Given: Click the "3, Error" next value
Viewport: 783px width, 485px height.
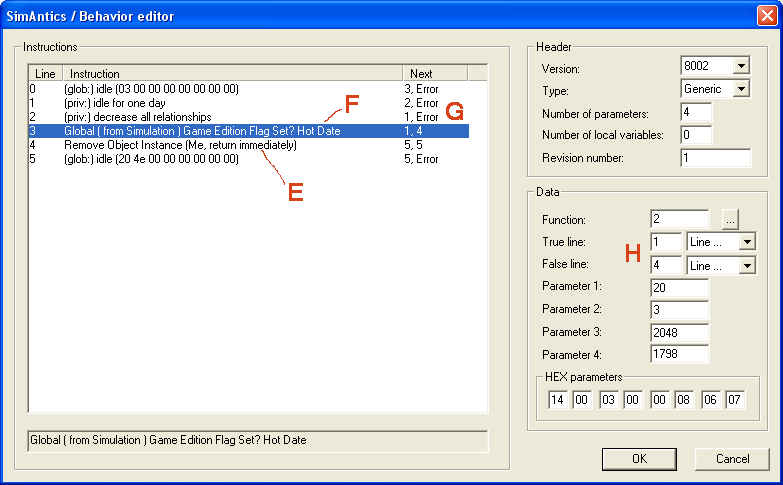Looking at the screenshot, I should [x=421, y=89].
